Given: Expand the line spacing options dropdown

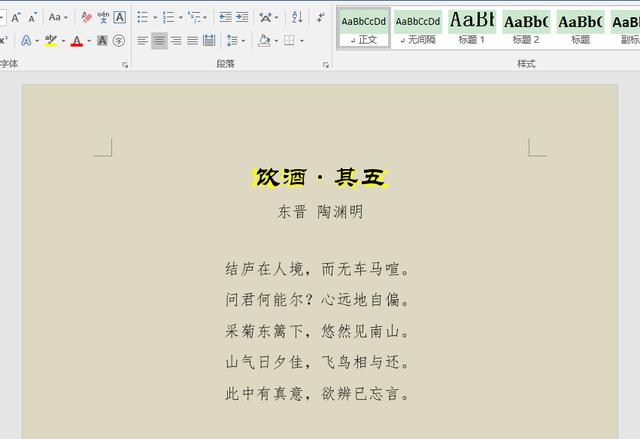Looking at the screenshot, I should tap(243, 41).
